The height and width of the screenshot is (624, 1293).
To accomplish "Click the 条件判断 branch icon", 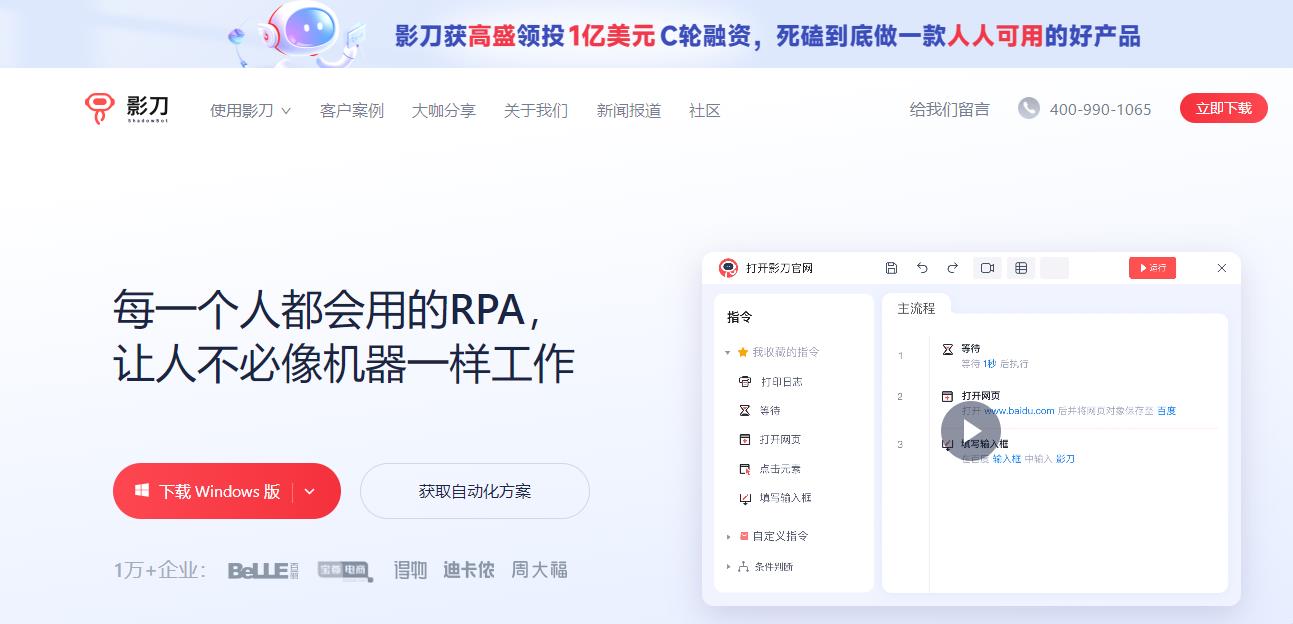I will click(743, 567).
